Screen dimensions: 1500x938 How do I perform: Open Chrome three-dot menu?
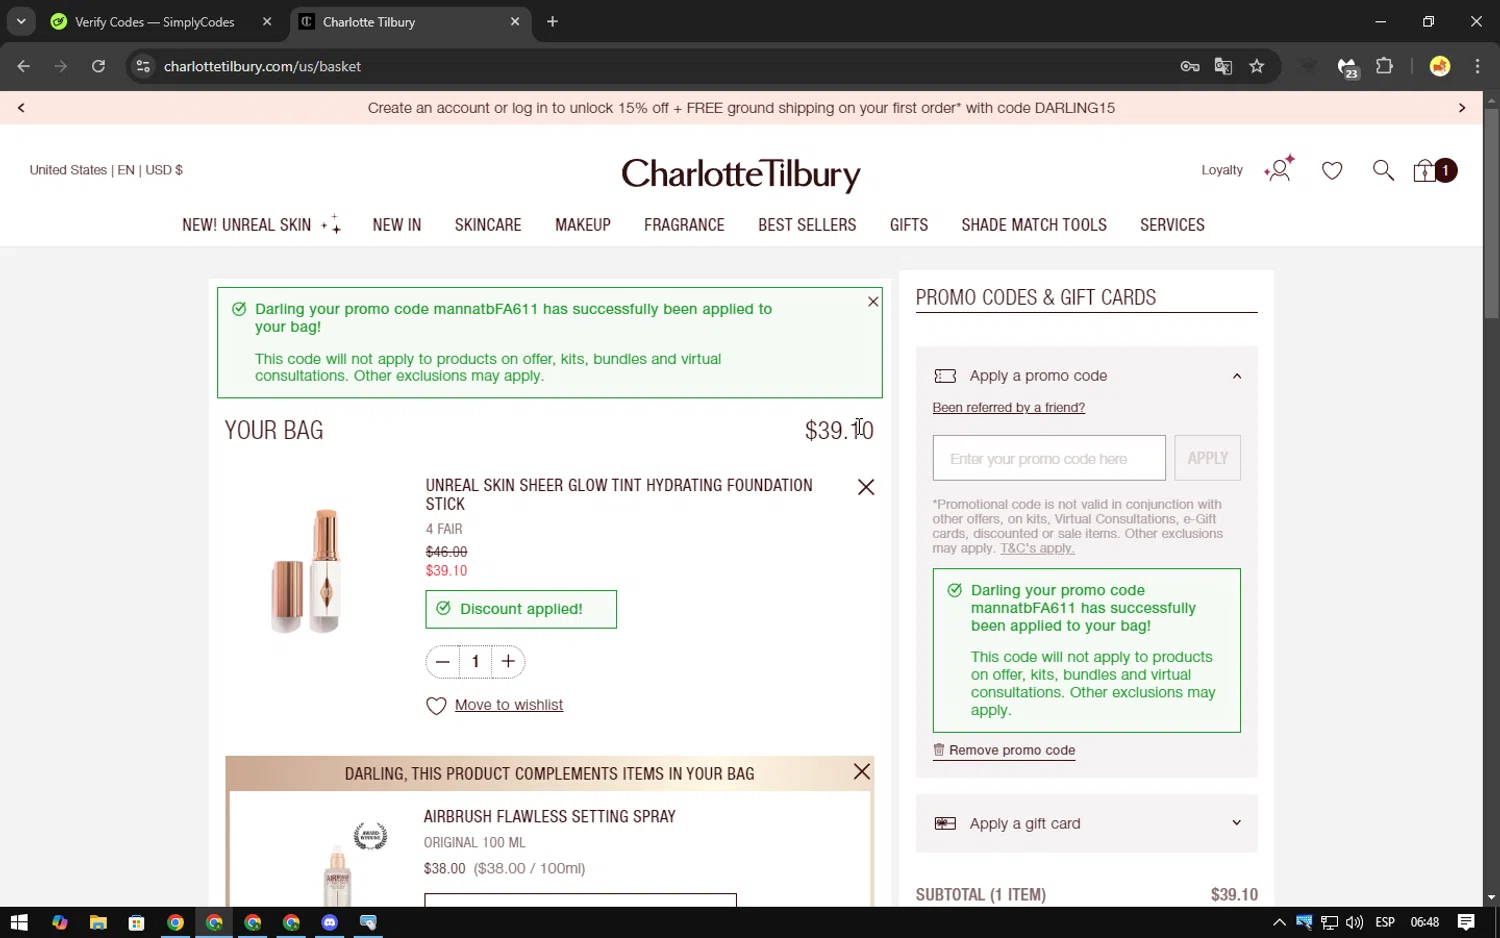[x=1478, y=66]
